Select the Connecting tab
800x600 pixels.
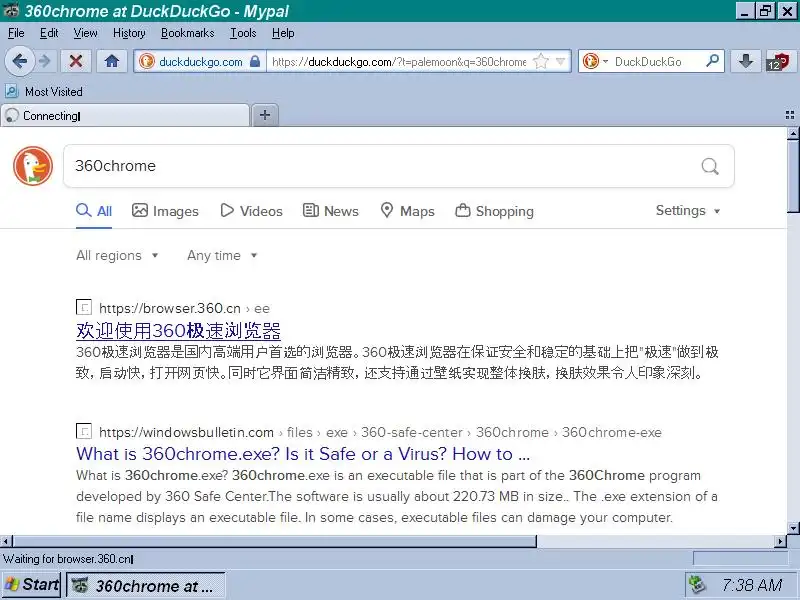(x=126, y=116)
